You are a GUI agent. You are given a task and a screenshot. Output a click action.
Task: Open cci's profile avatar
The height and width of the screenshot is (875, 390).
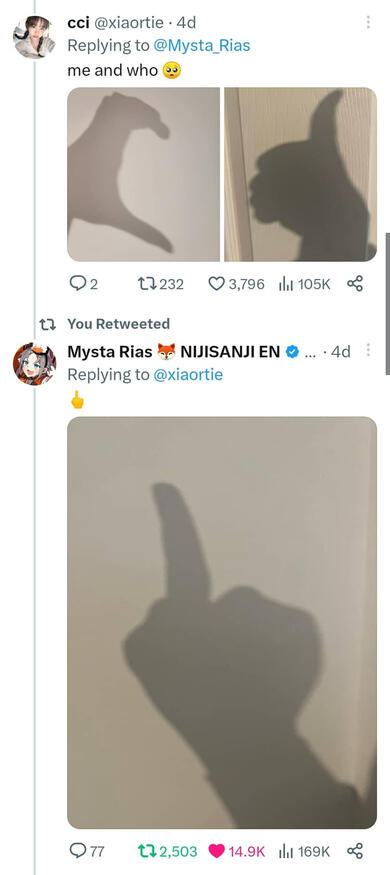34,36
